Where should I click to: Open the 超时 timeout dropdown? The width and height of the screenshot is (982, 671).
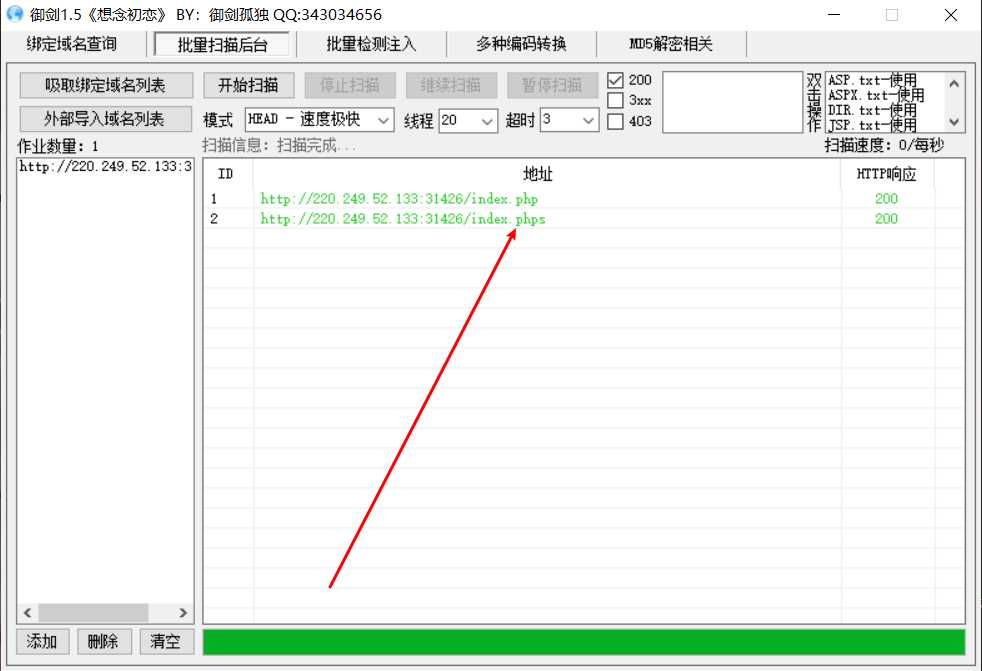point(569,120)
